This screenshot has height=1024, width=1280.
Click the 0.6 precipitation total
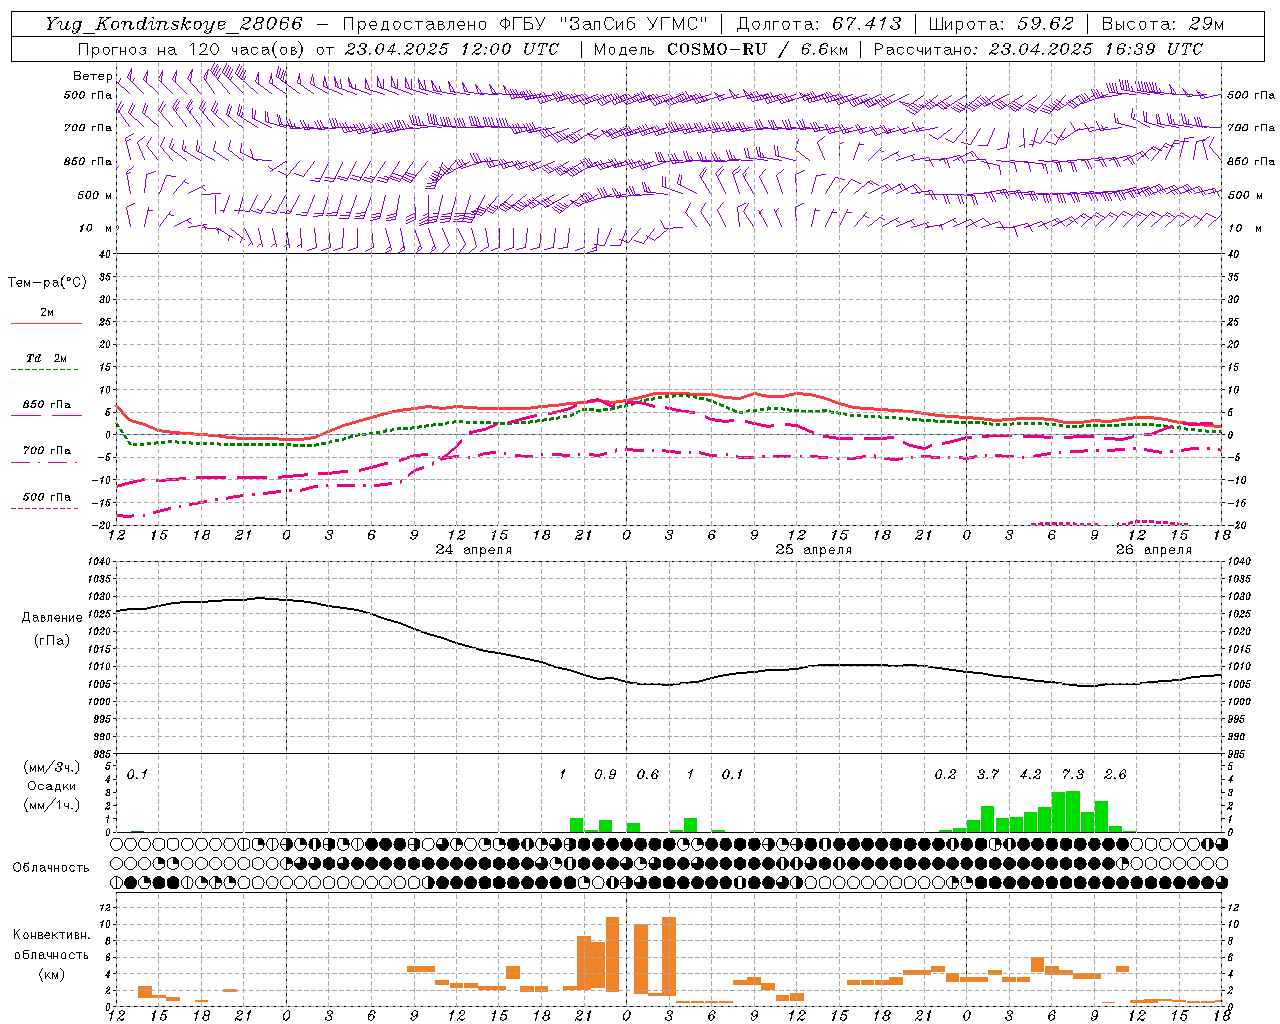pos(648,774)
